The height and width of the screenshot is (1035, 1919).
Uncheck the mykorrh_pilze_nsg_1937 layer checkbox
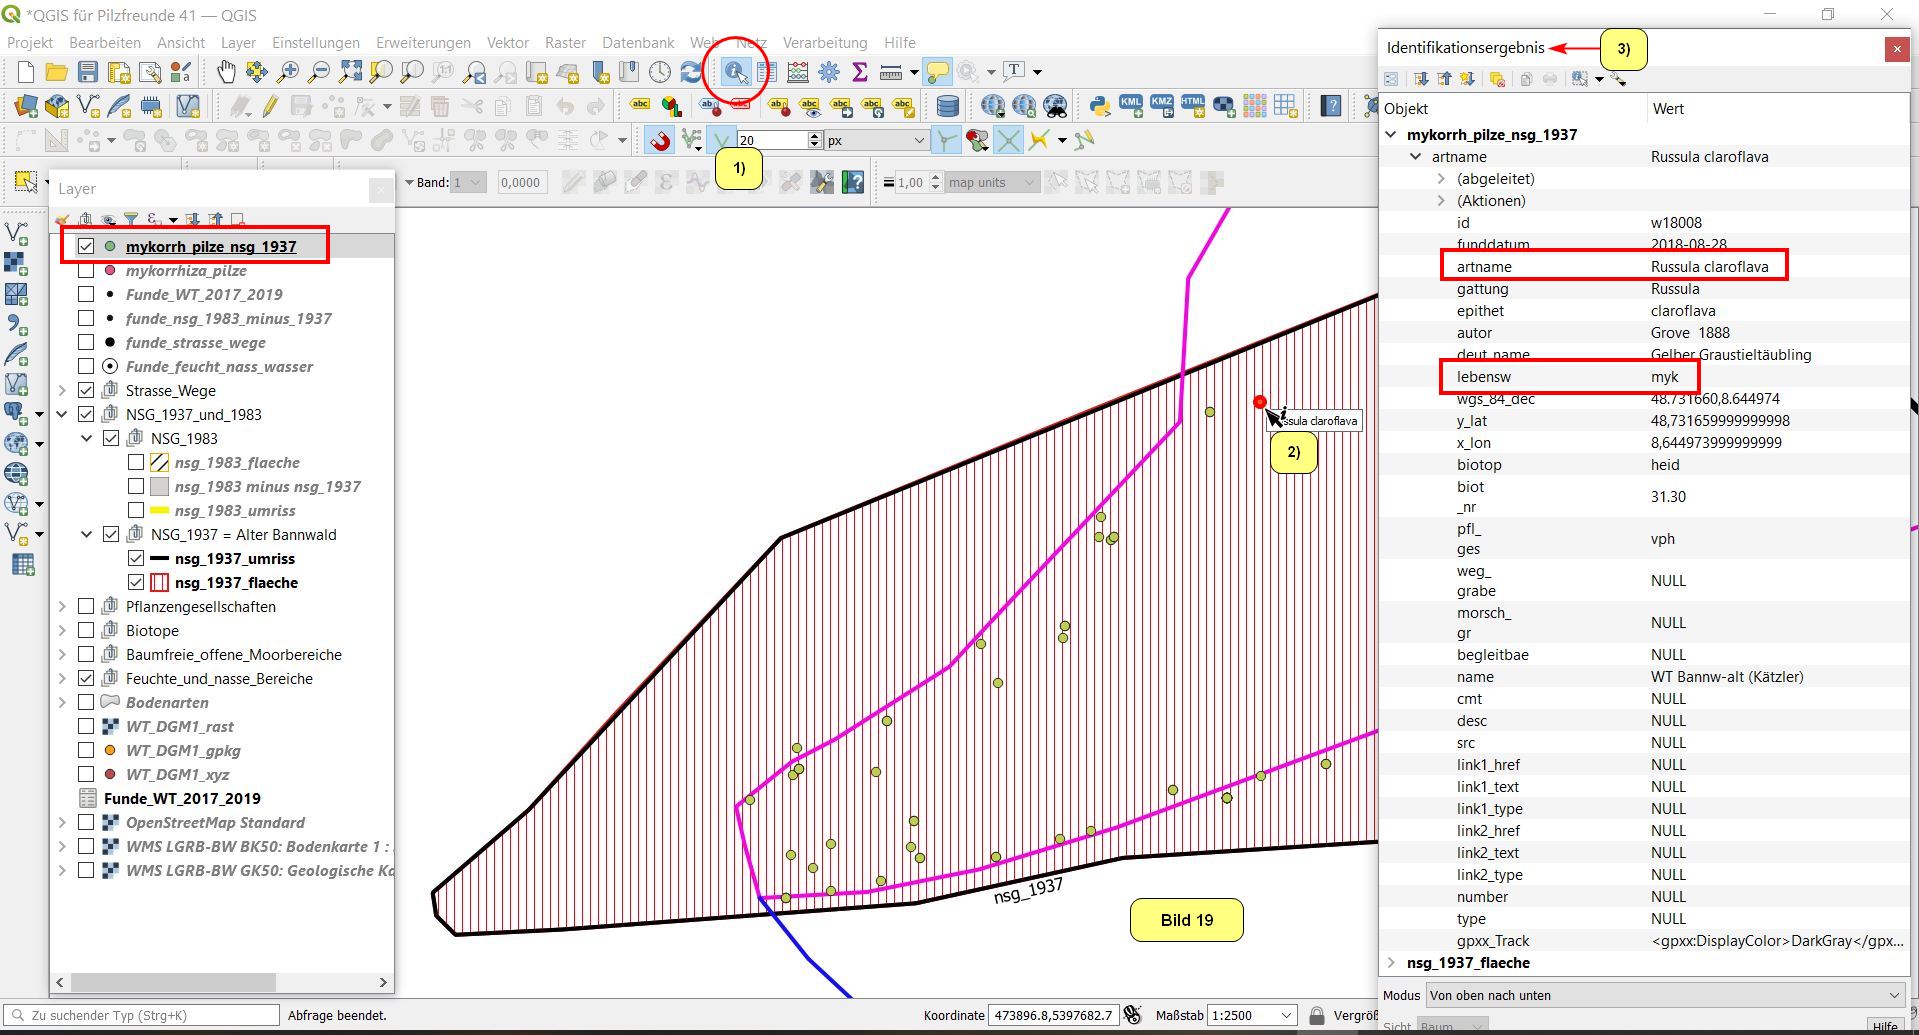[x=86, y=246]
